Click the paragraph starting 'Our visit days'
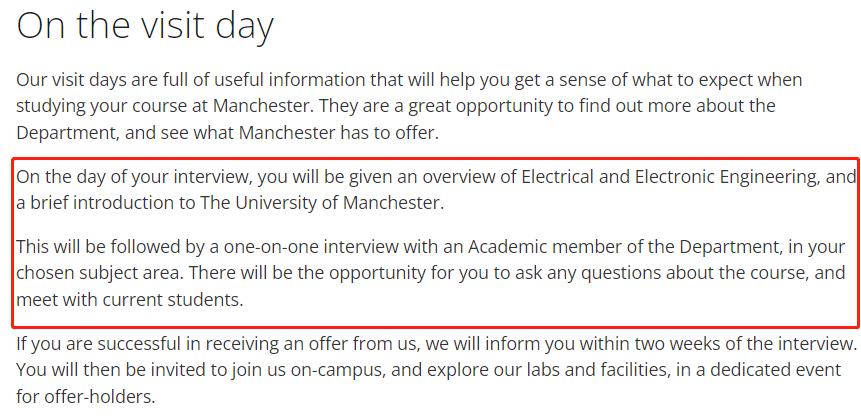Screen dimensions: 861x420 coord(409,106)
